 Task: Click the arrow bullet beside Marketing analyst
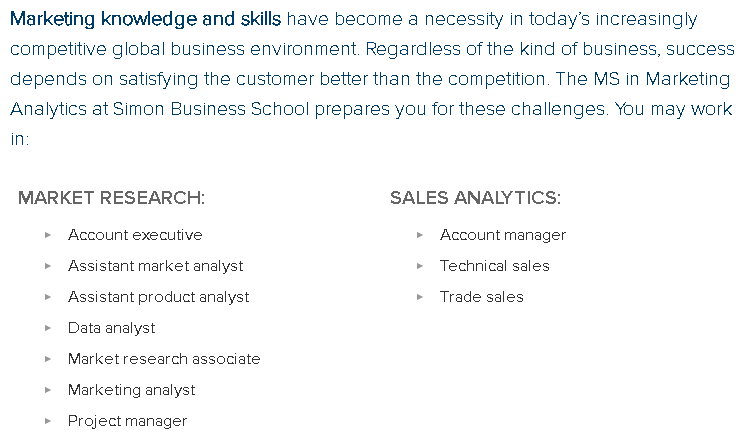click(x=48, y=390)
